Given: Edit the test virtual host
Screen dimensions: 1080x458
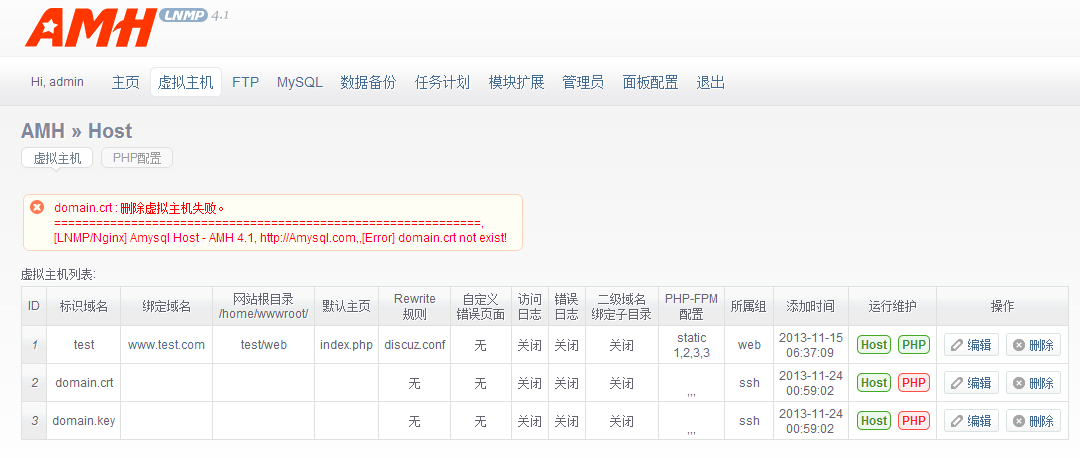Looking at the screenshot, I should (970, 345).
